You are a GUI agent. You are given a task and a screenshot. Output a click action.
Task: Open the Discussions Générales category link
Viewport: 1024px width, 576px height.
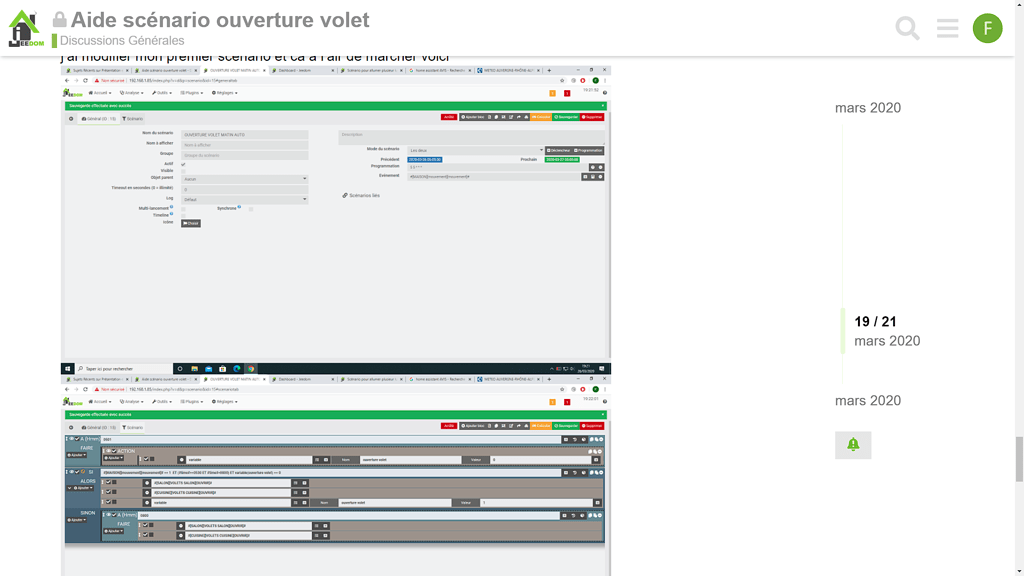(121, 41)
